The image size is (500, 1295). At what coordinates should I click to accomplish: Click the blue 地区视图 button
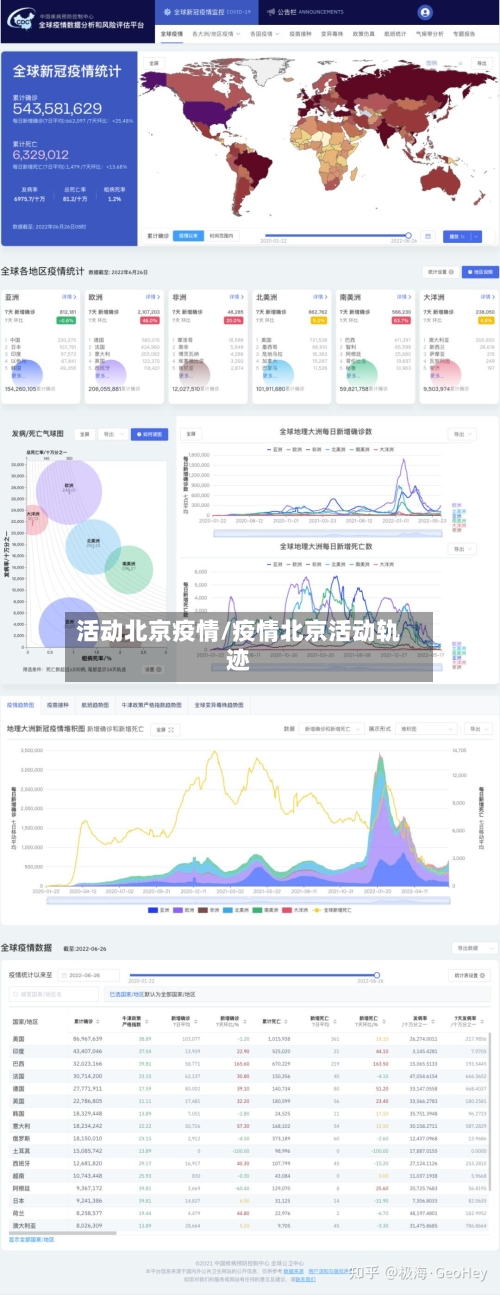[479, 271]
